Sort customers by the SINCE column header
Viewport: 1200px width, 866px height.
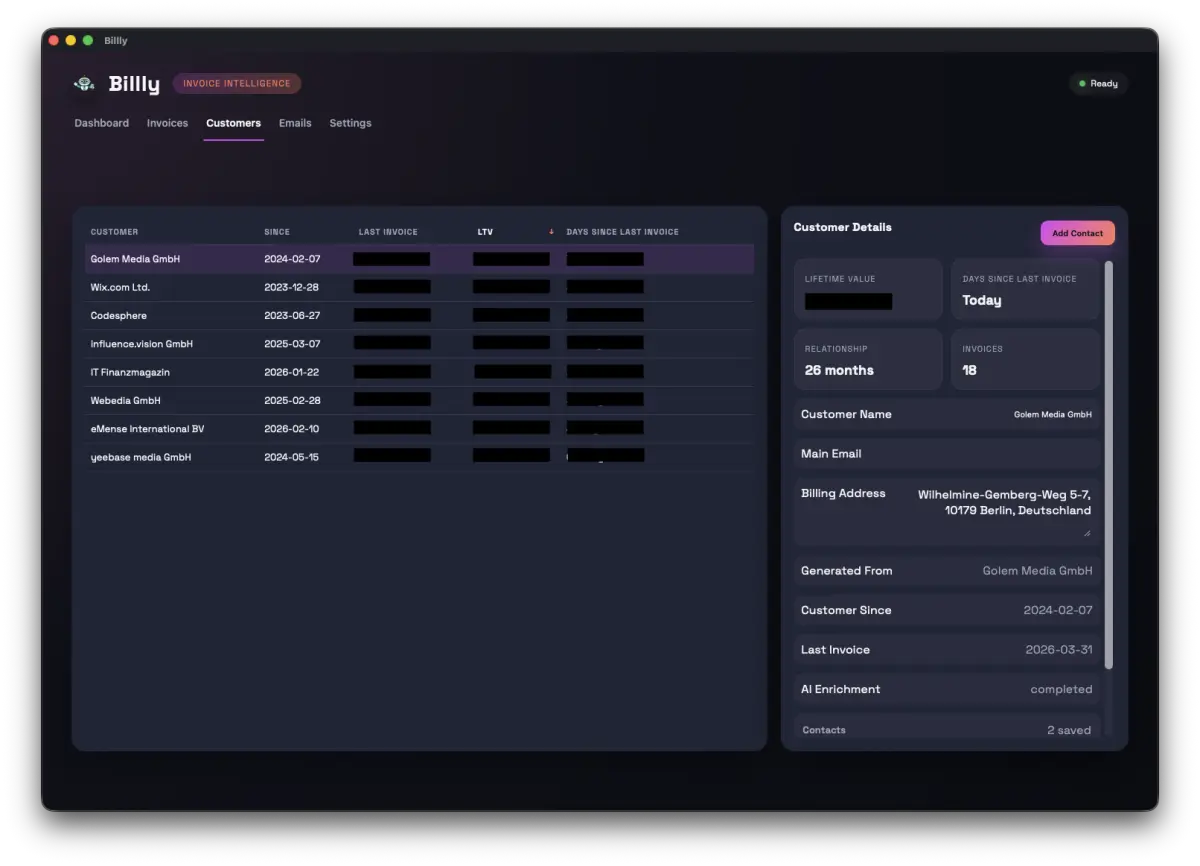click(277, 231)
